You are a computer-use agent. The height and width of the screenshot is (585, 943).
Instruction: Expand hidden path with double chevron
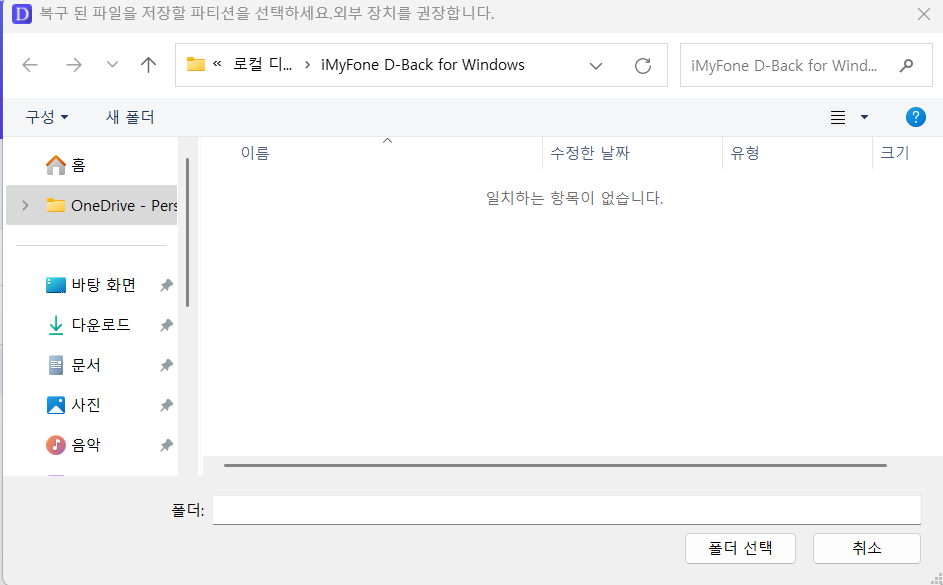(x=218, y=64)
